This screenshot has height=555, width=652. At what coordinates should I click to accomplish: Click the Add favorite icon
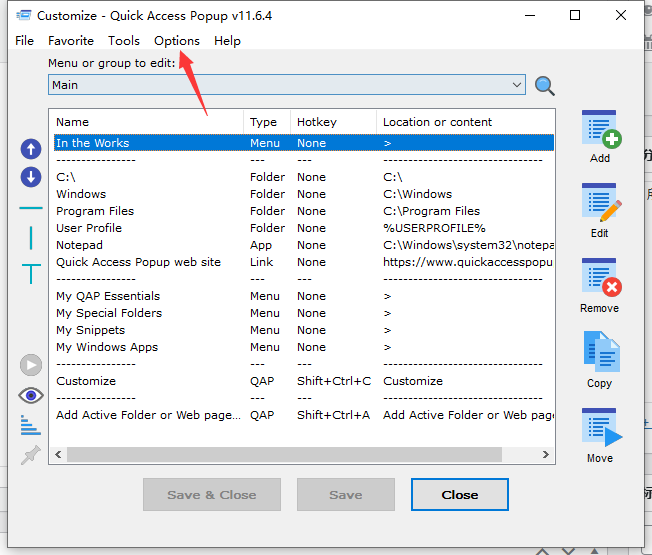601,129
